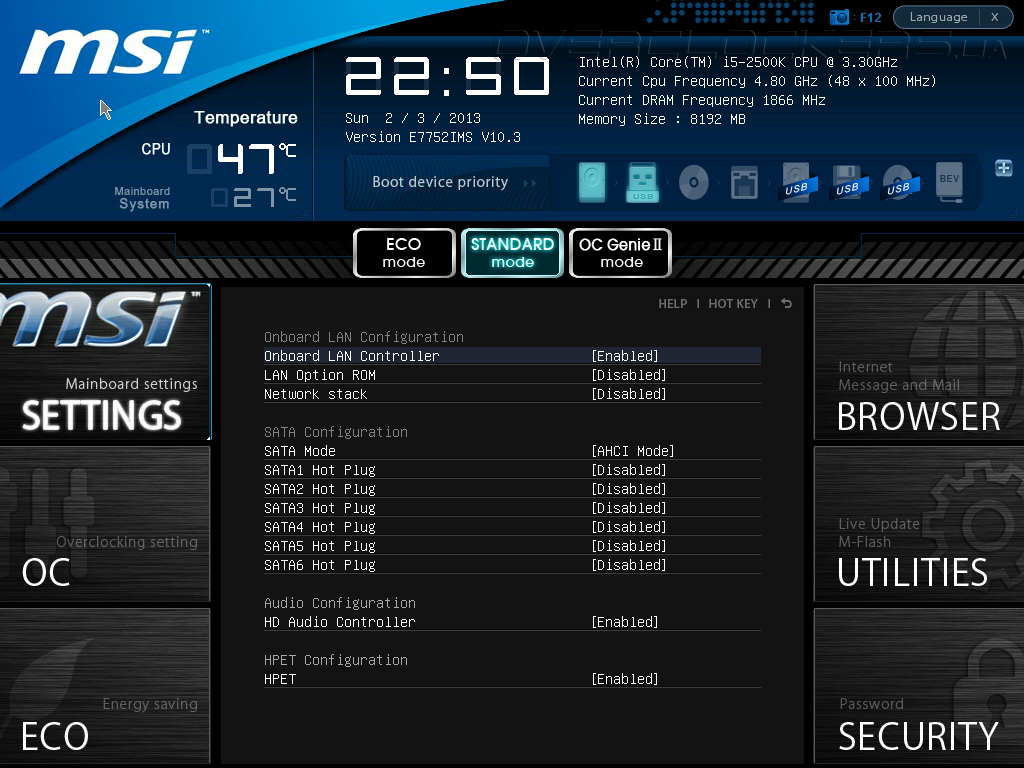Toggle SATA2 Hot Plug Disabled value
Viewport: 1024px width, 768px height.
pos(629,489)
